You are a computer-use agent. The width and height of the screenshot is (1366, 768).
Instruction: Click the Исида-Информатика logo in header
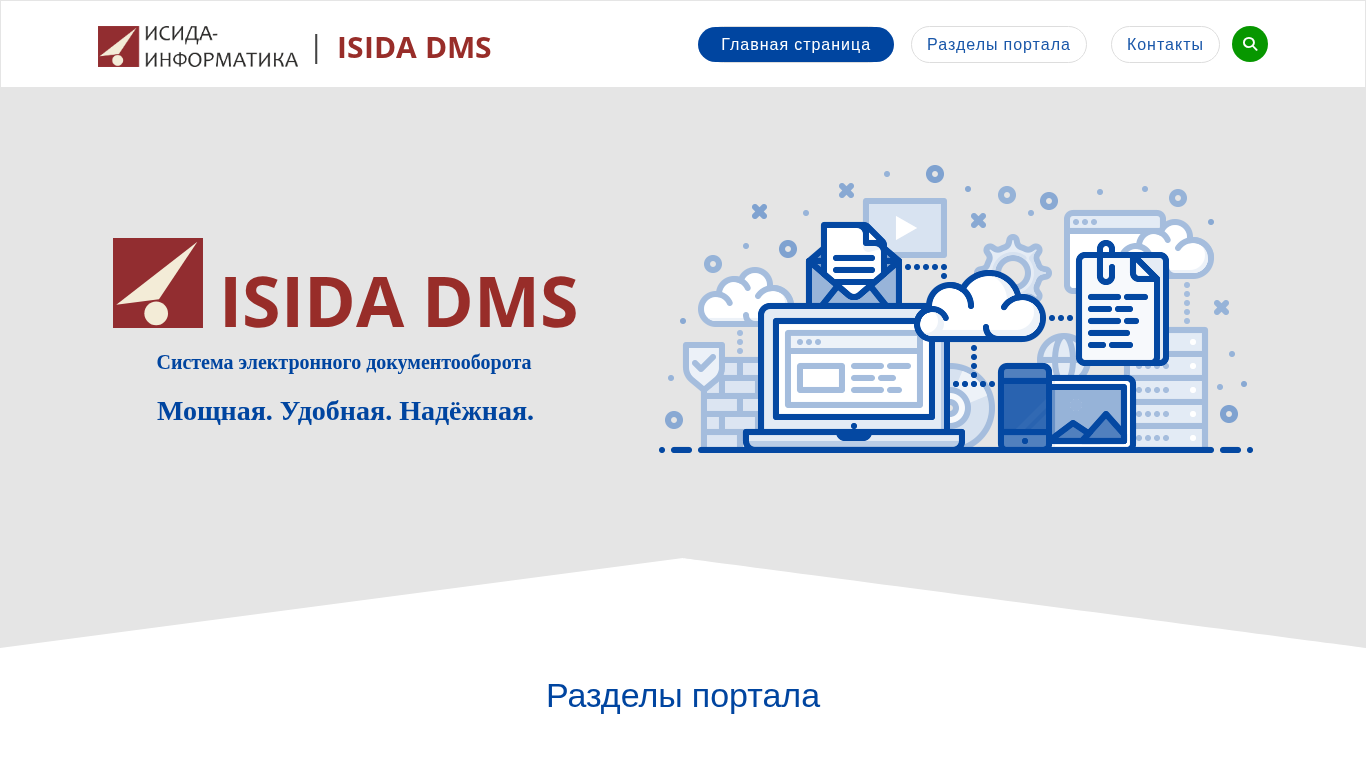(x=198, y=47)
